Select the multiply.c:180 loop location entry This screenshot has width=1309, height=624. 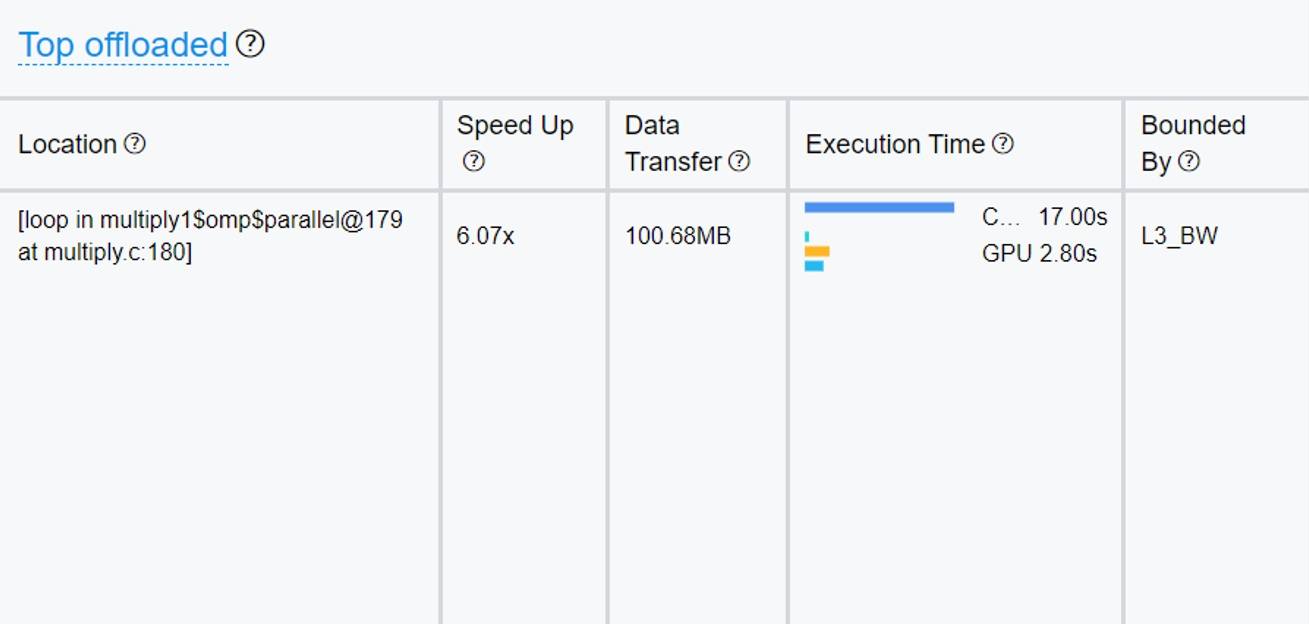click(x=210, y=236)
